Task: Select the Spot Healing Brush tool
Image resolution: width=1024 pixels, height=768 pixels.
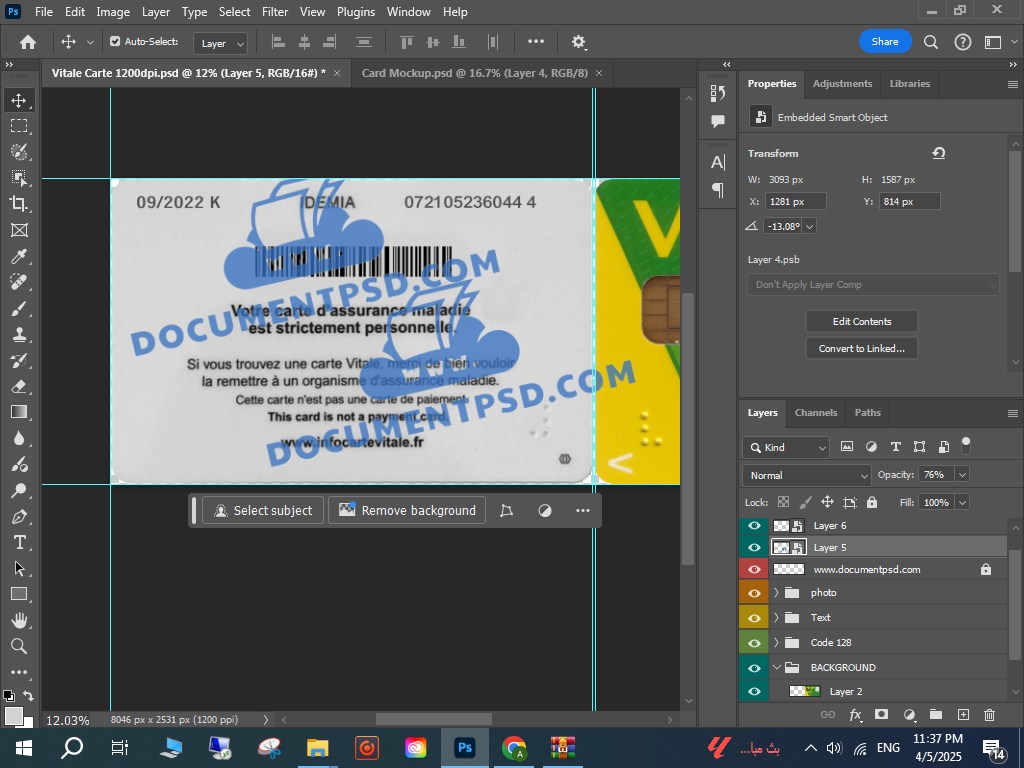Action: coord(19,282)
